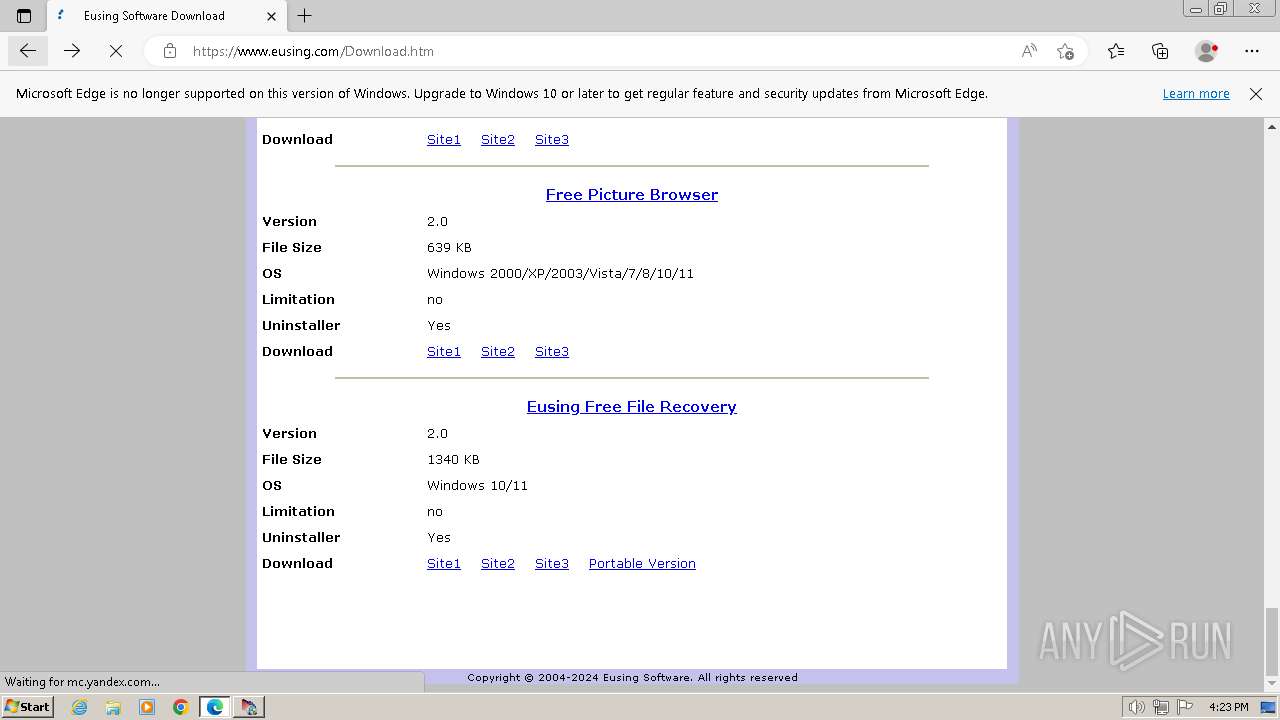This screenshot has width=1280, height=720.
Task: Open media player from taskbar
Action: [147, 707]
